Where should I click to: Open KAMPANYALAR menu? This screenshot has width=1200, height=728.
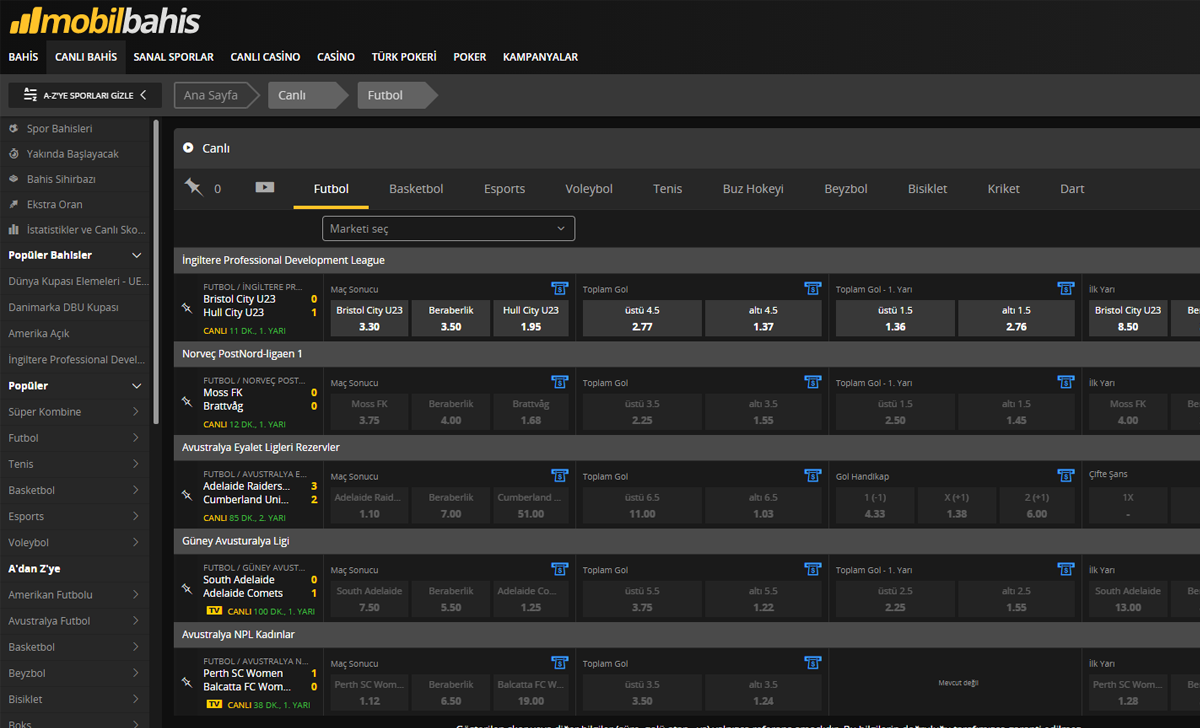point(540,57)
